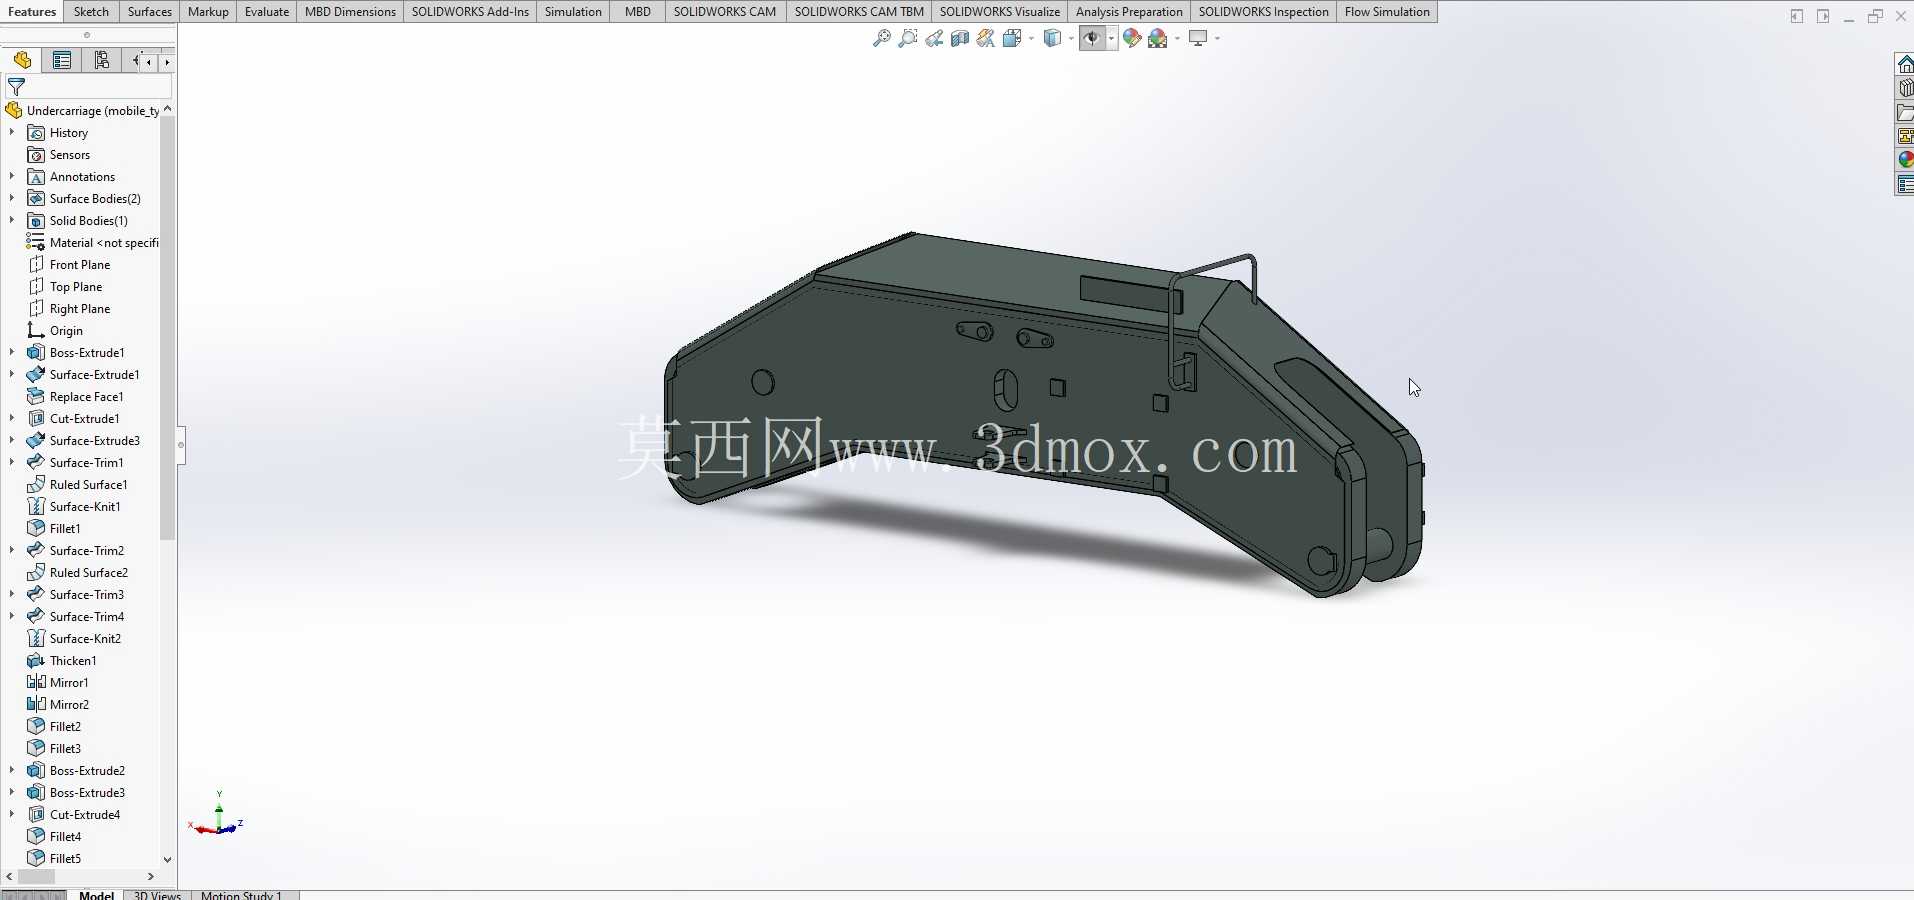Expand the Surface-Trim2 feature
The width and height of the screenshot is (1914, 900).
[x=12, y=551]
